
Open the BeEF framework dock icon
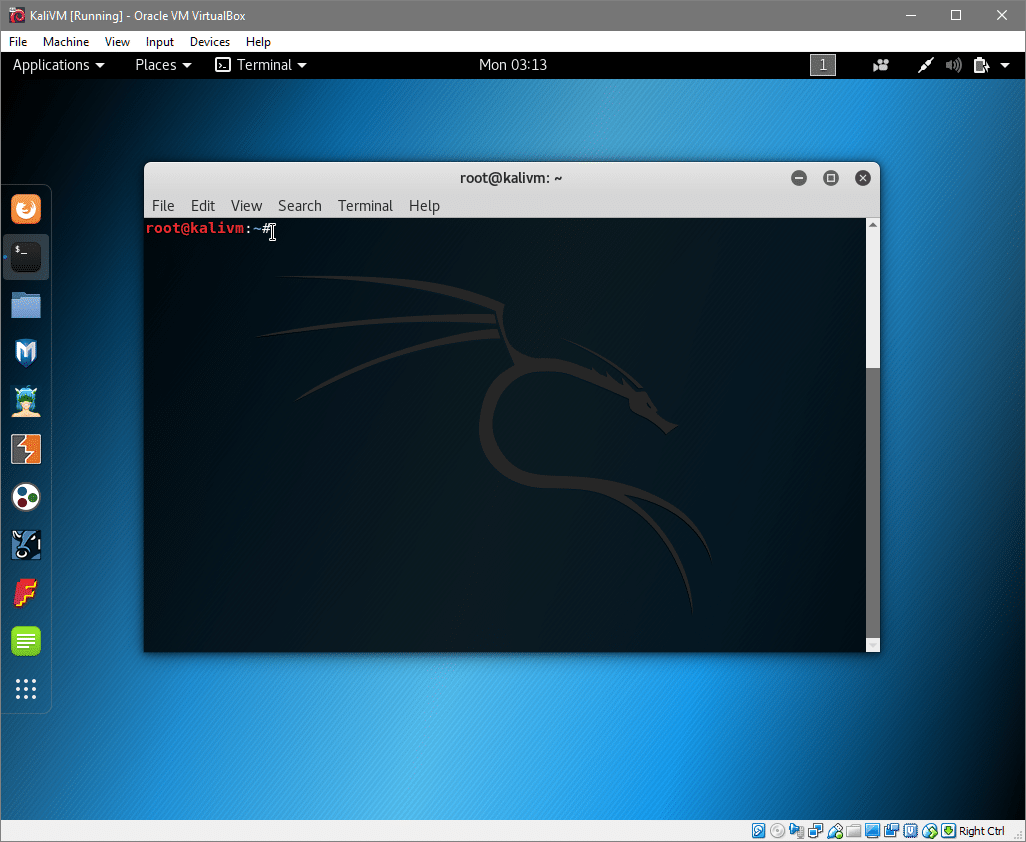[x=26, y=545]
